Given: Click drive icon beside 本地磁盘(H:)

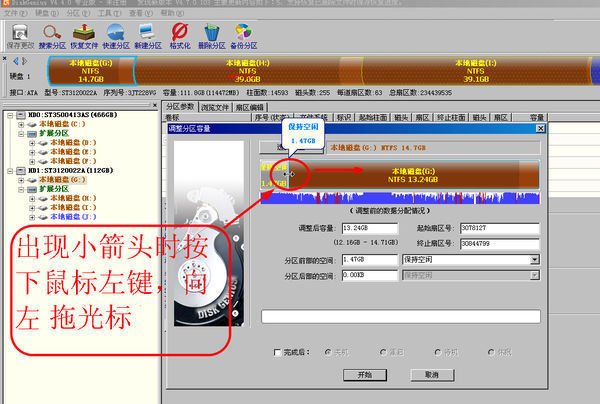Looking at the screenshot, I should (43, 199).
